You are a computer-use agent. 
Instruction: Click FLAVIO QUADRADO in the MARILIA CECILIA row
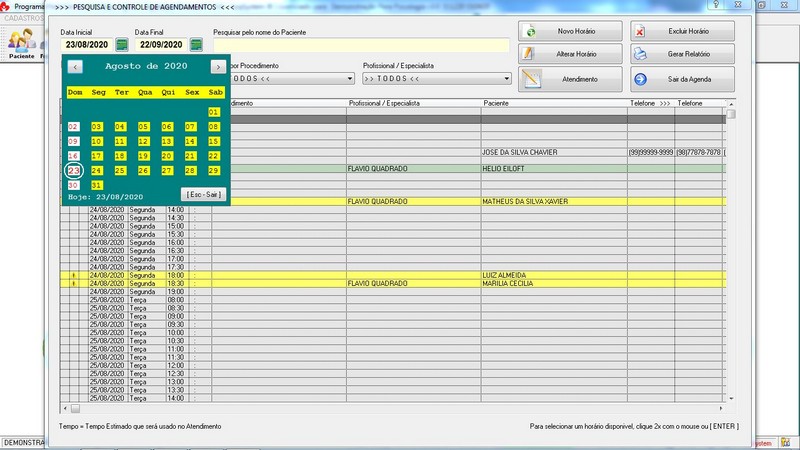tap(378, 283)
